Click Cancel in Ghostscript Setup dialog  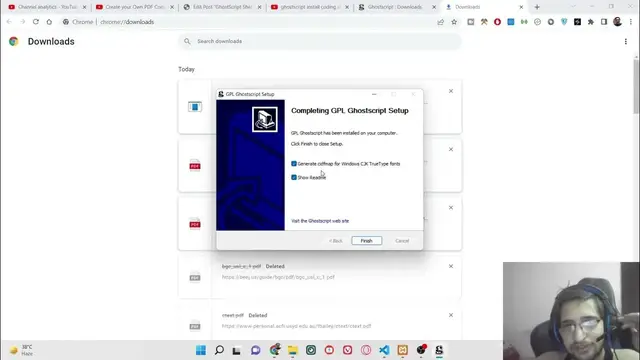pos(402,241)
